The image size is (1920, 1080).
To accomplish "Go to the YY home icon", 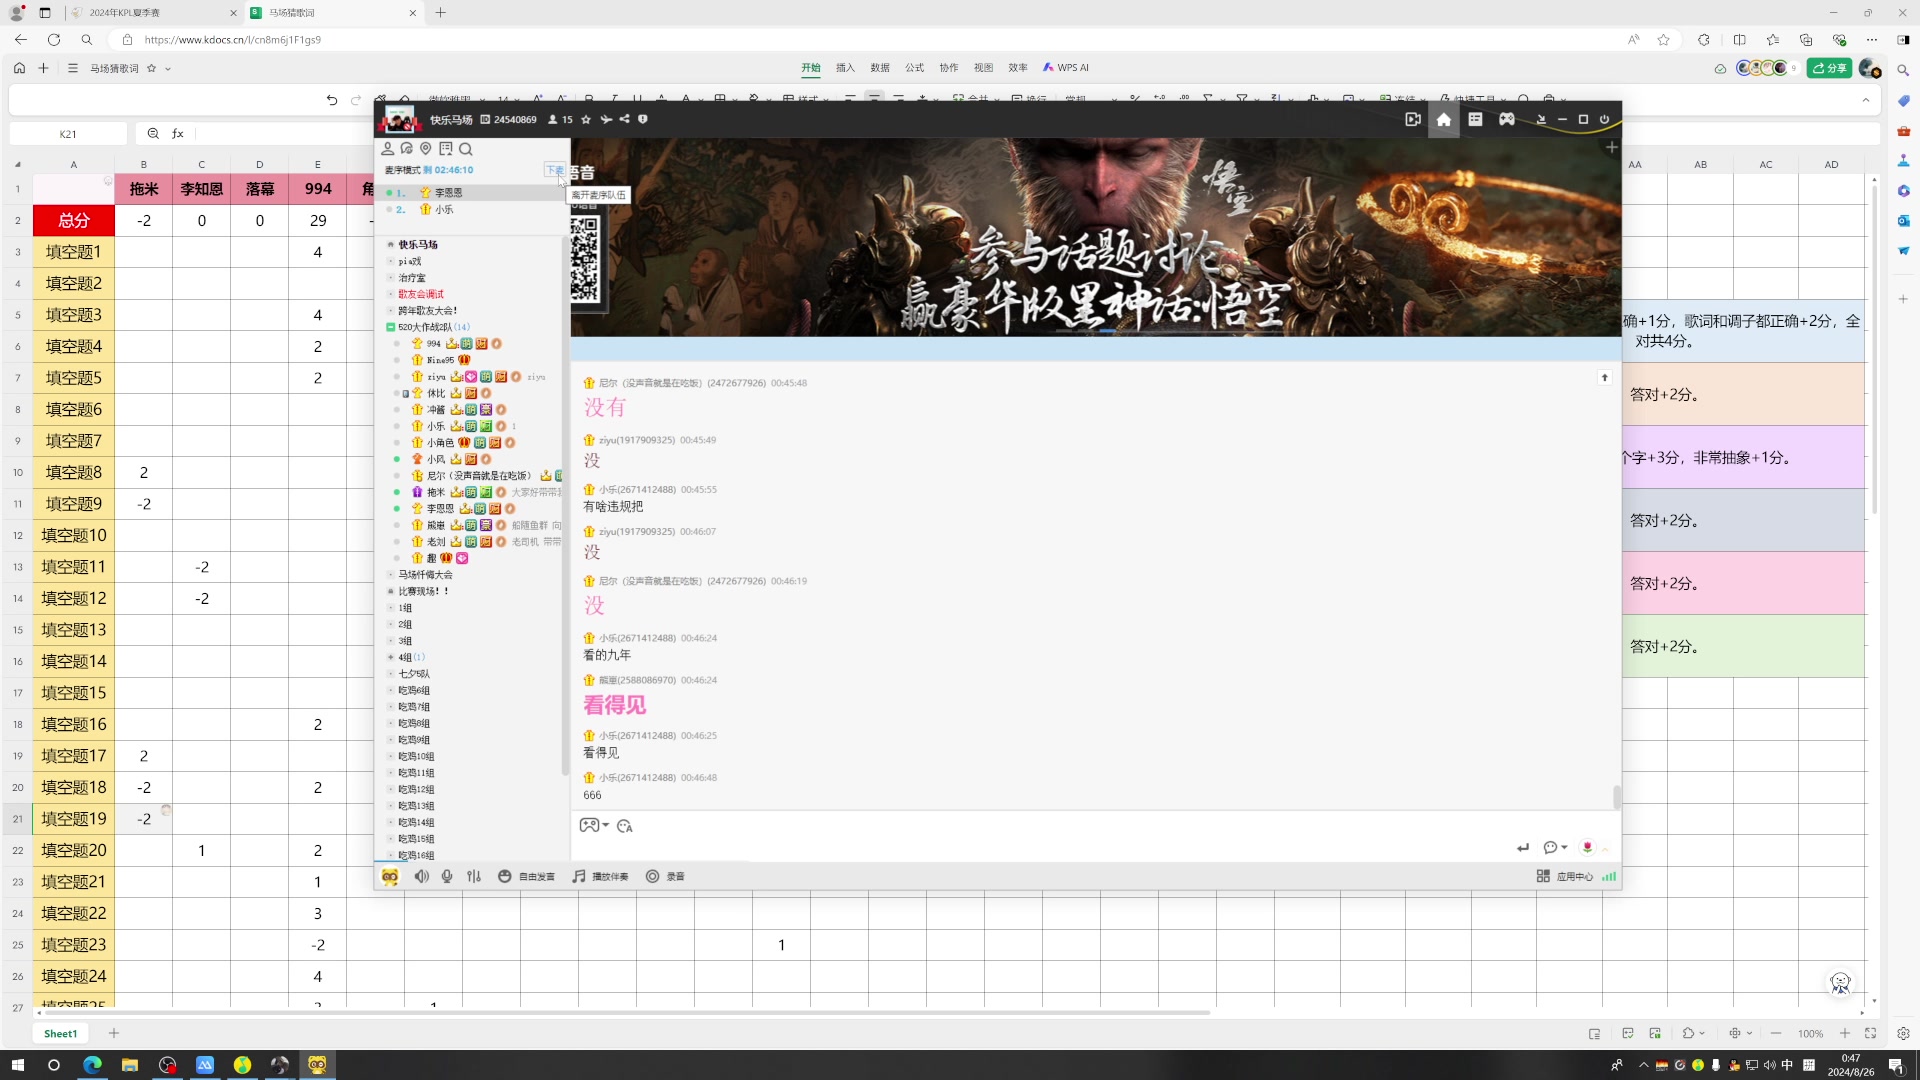I will [x=1443, y=119].
